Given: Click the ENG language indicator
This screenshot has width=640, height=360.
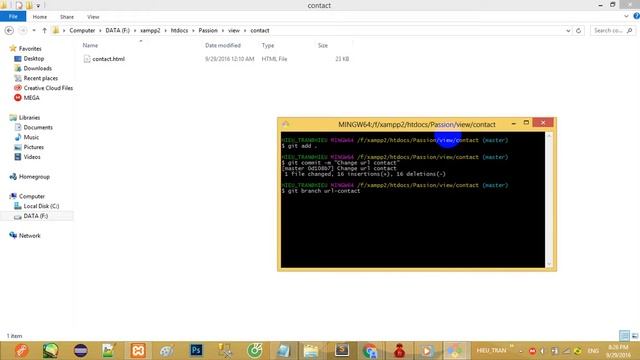Looking at the screenshot, I should pyautogui.click(x=593, y=351).
